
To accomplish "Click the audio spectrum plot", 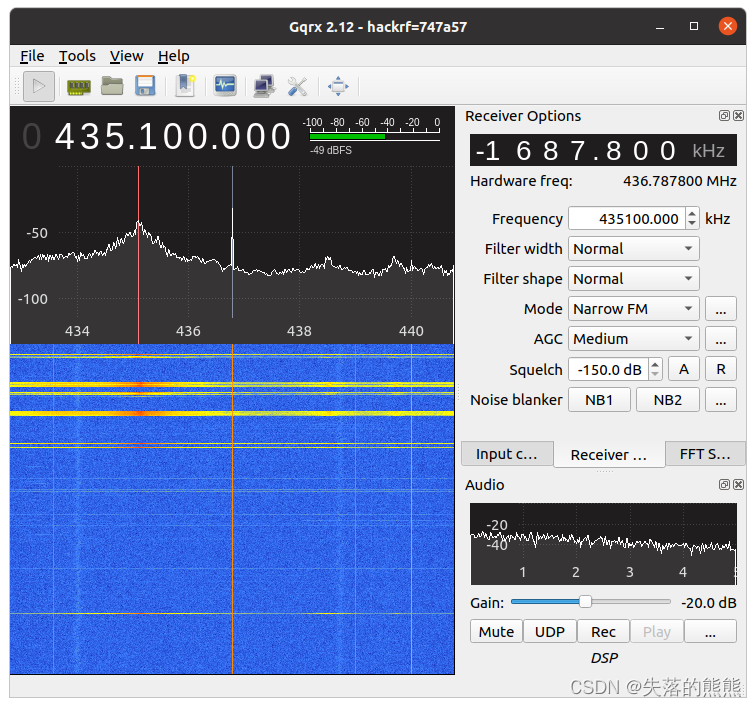I will (603, 544).
